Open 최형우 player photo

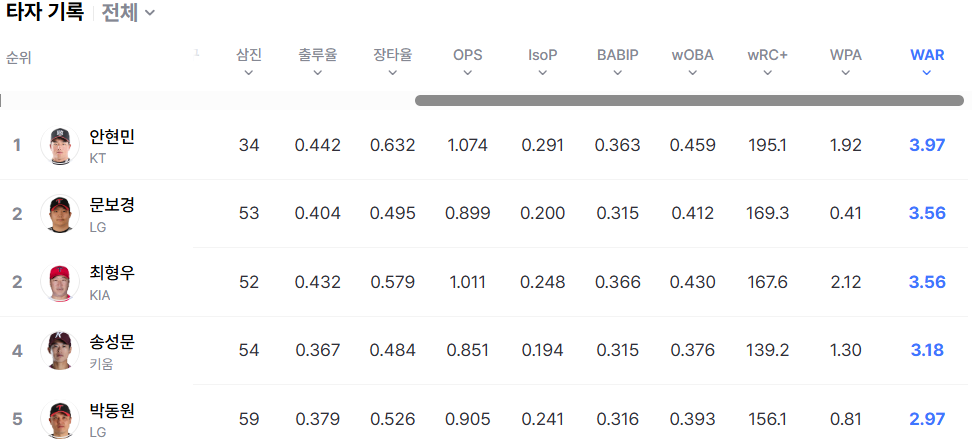coord(60,282)
